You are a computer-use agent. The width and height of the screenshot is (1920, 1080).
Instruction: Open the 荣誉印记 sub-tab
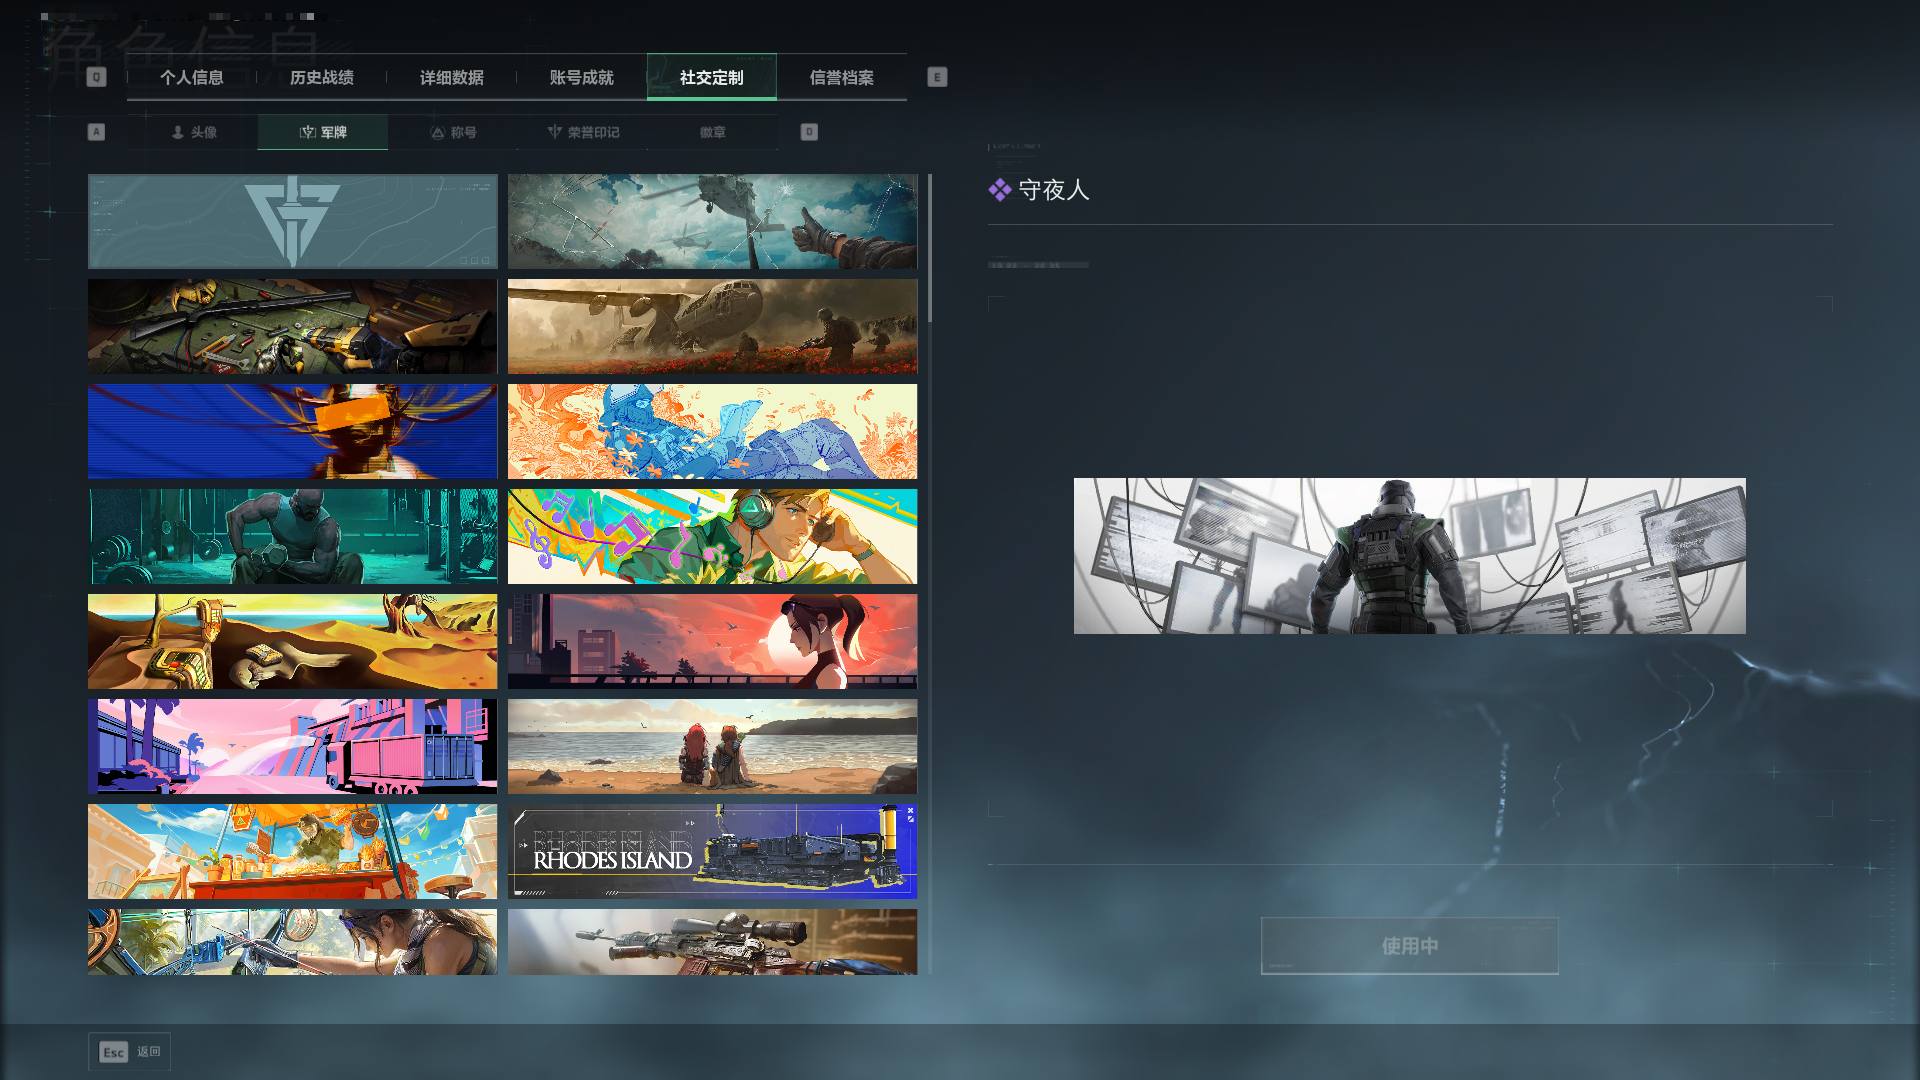point(583,132)
